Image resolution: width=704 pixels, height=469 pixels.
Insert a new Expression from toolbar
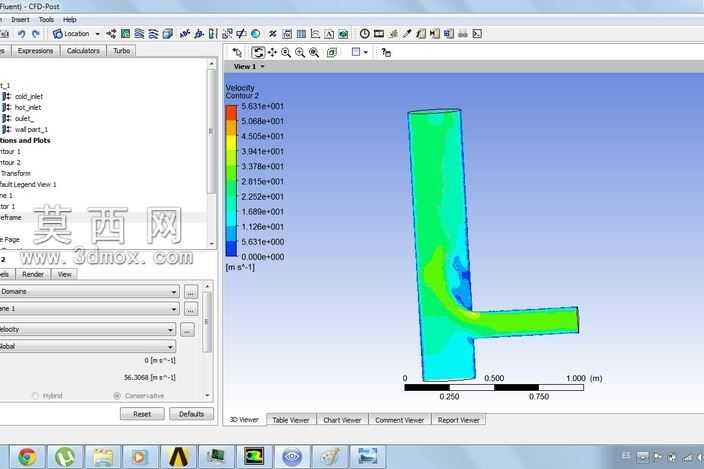click(287, 34)
